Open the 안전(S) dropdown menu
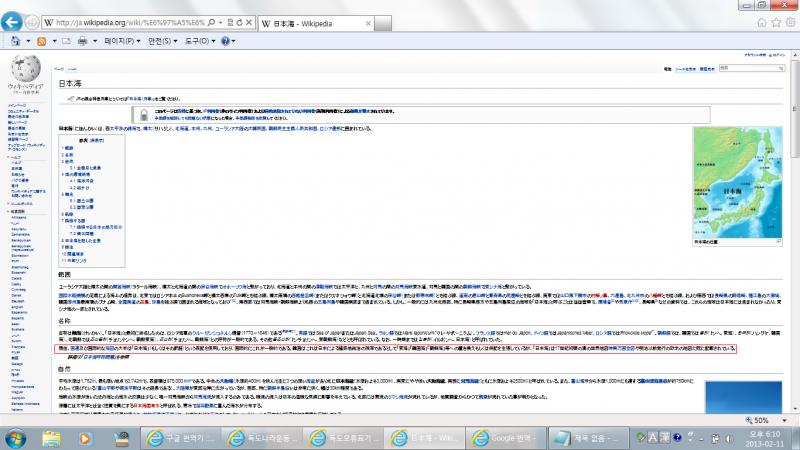800x450 pixels. click(x=161, y=42)
